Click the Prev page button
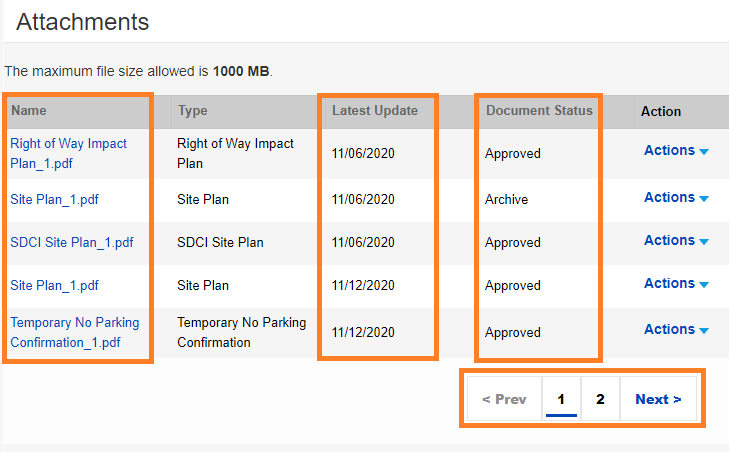Viewport: 729px width, 452px height. point(504,399)
